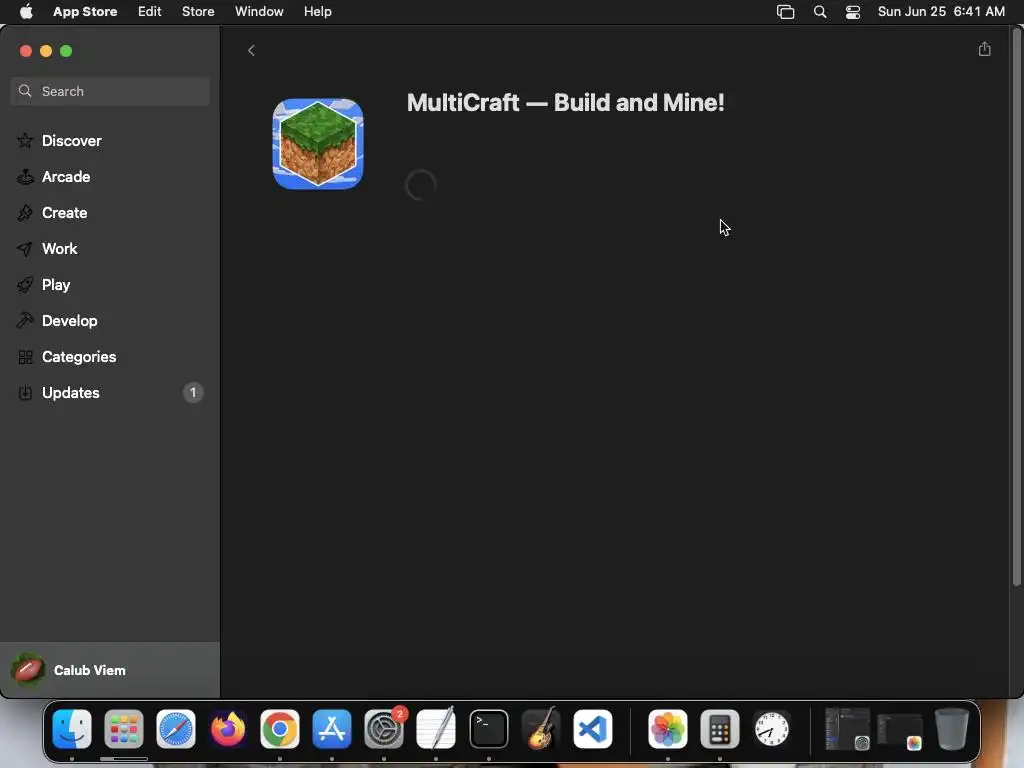Open the Edit menu
The image size is (1024, 768).
click(x=150, y=11)
